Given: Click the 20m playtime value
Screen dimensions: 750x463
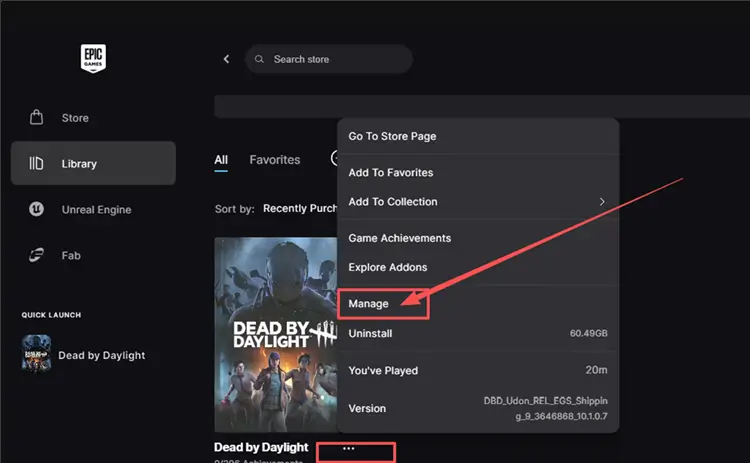Looking at the screenshot, I should [x=596, y=370].
